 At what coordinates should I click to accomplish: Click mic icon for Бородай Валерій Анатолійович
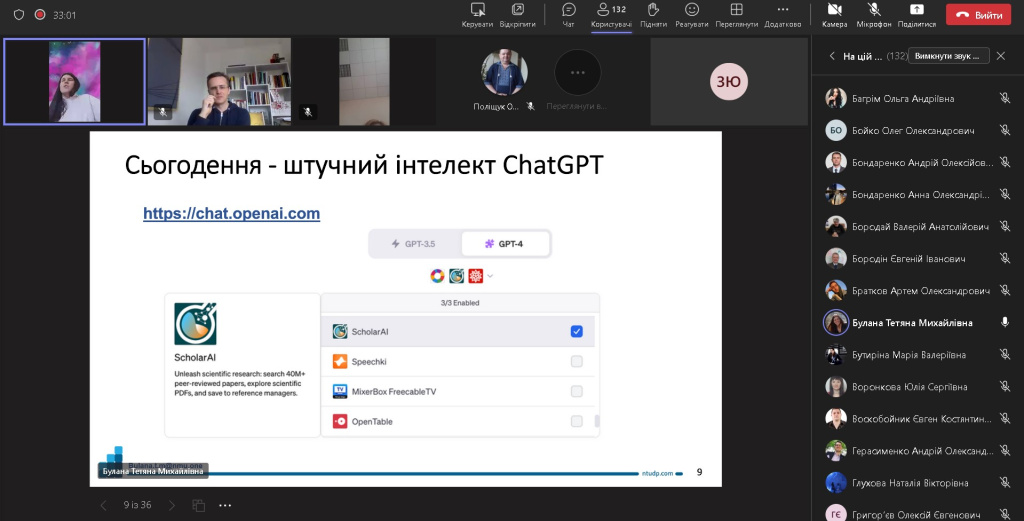(1004, 227)
